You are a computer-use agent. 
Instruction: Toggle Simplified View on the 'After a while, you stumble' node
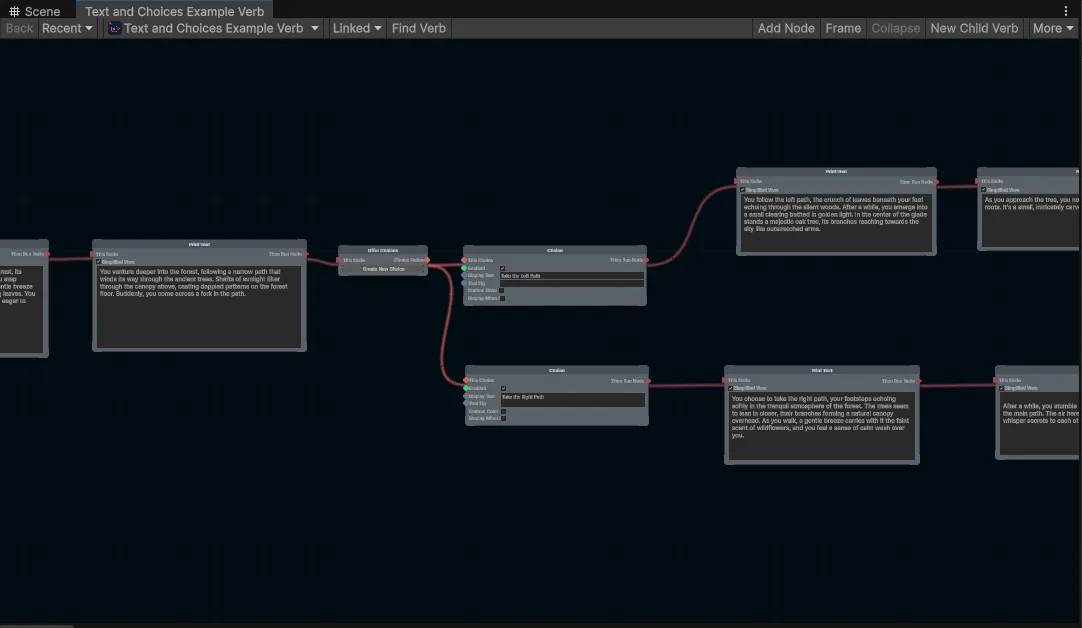[1002, 389]
